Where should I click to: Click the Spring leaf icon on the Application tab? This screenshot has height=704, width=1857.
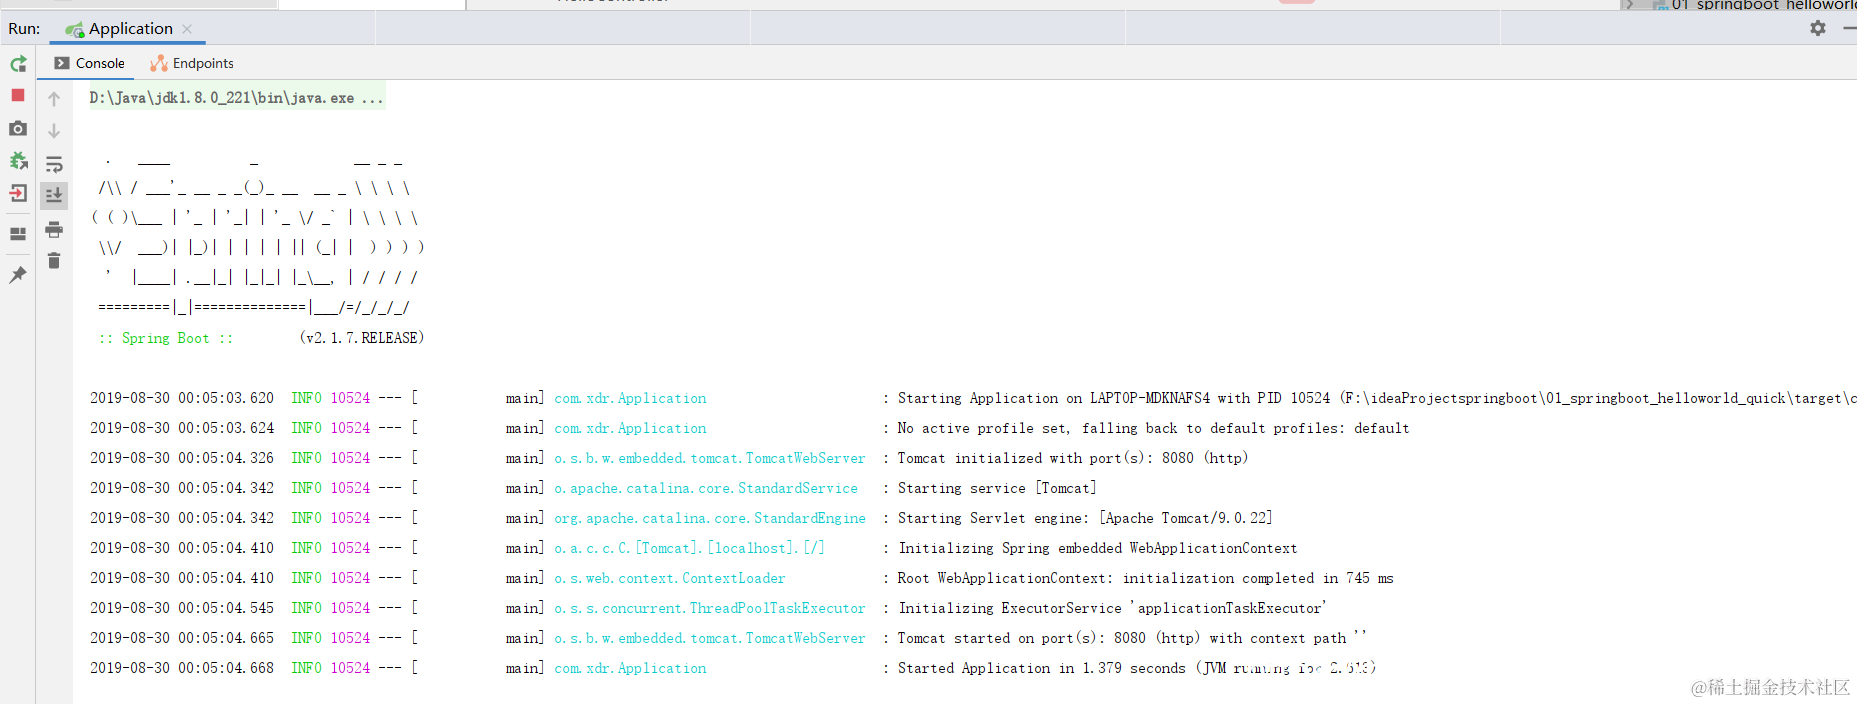point(74,29)
